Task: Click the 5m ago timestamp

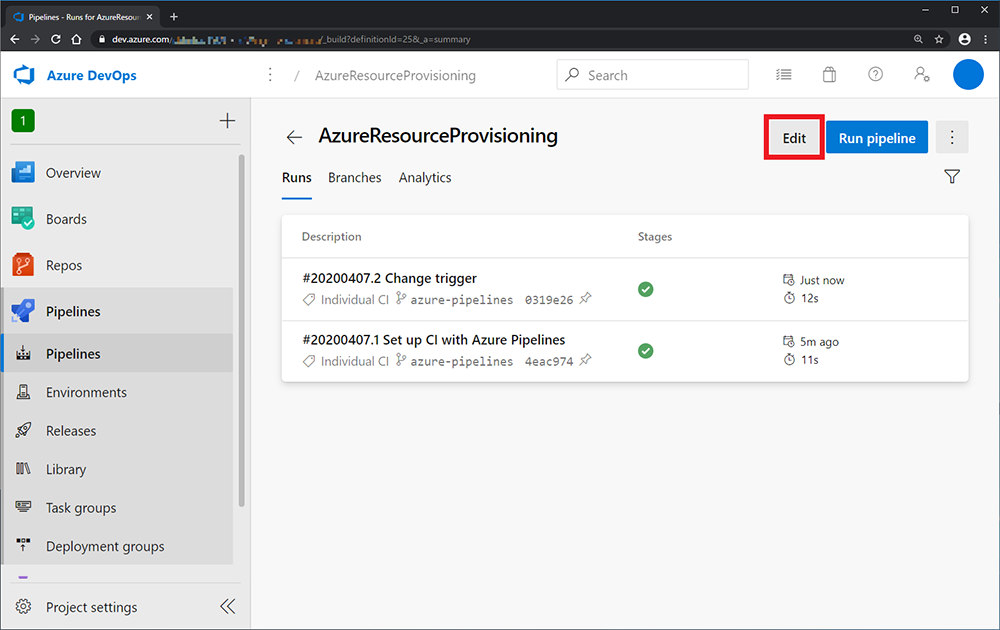Action: click(x=819, y=342)
